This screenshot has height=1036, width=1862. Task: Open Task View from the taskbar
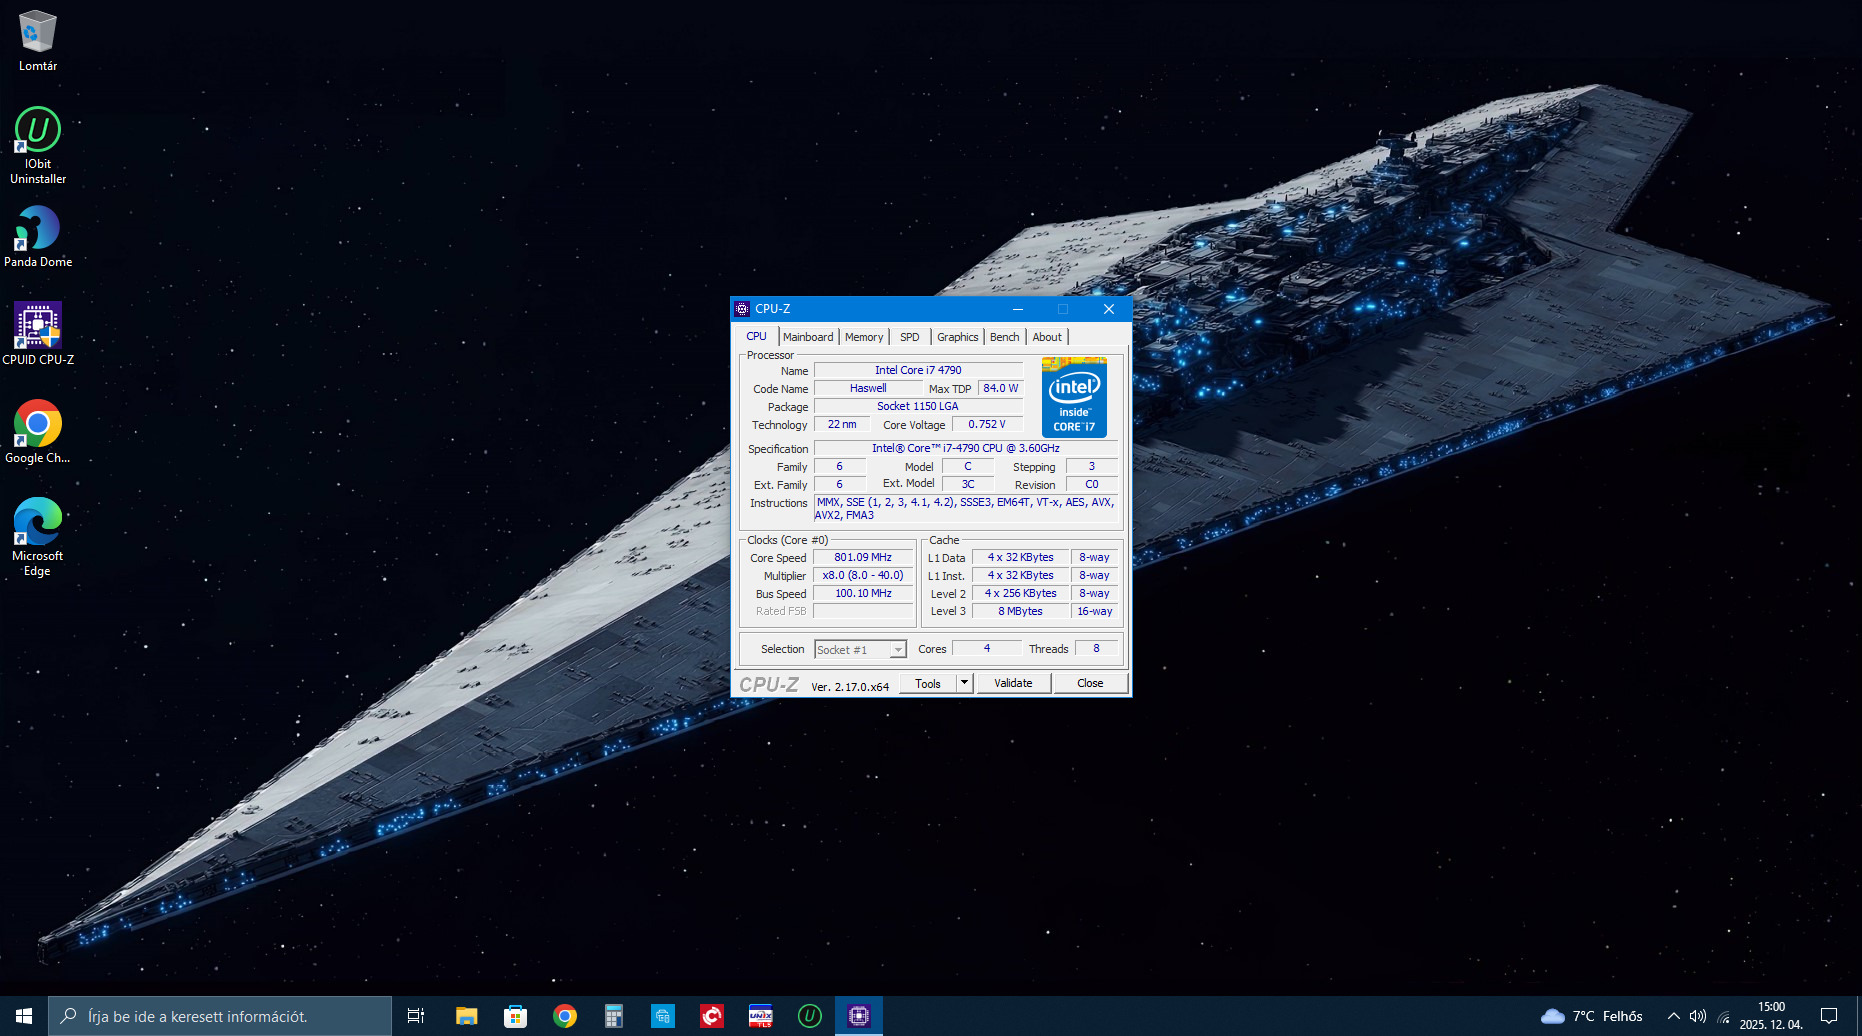(416, 1016)
